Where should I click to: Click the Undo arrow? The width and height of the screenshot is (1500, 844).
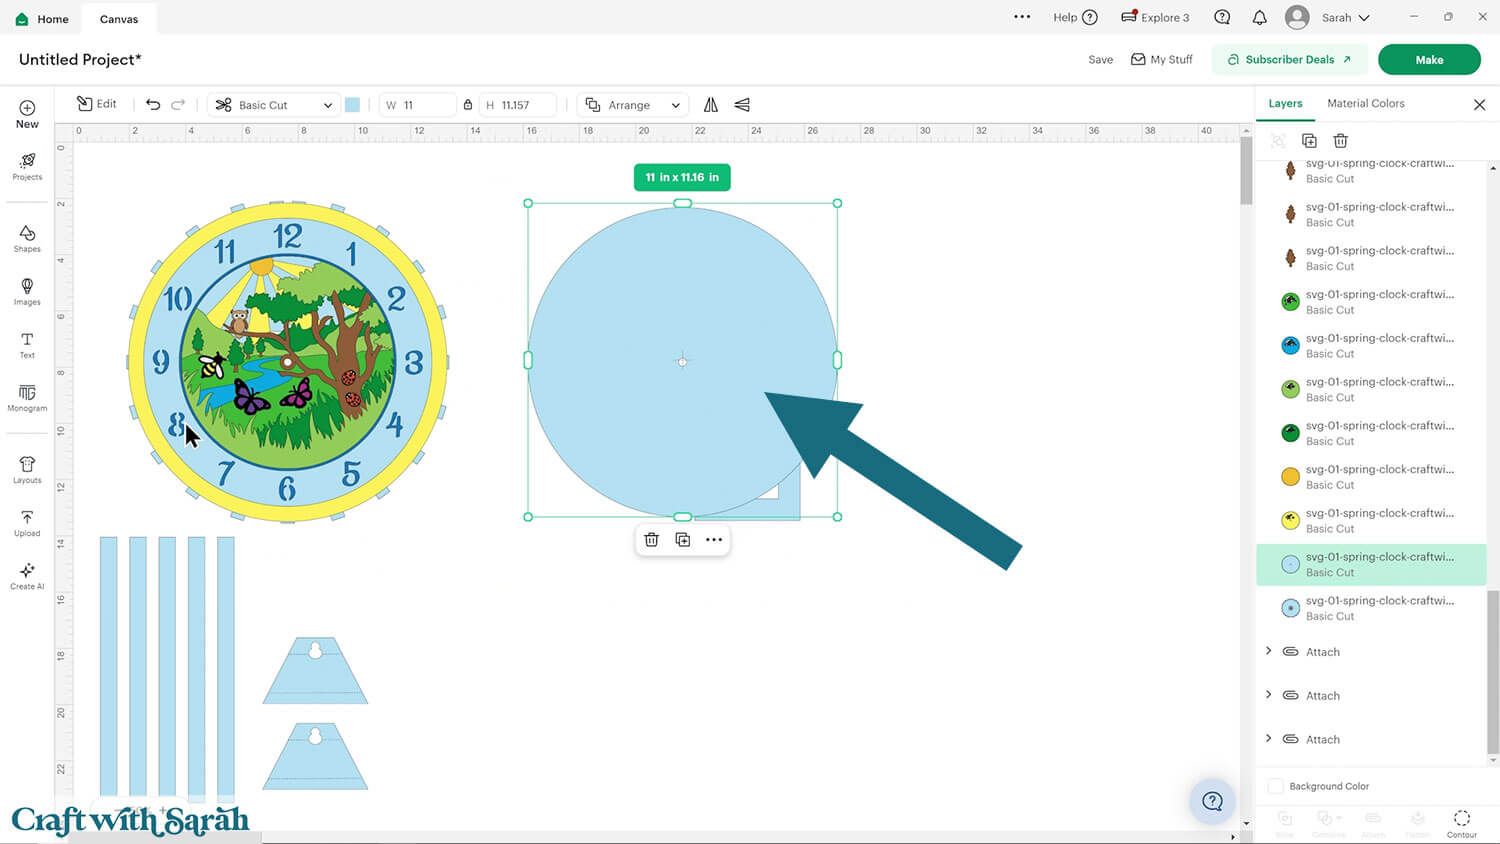[x=153, y=105]
